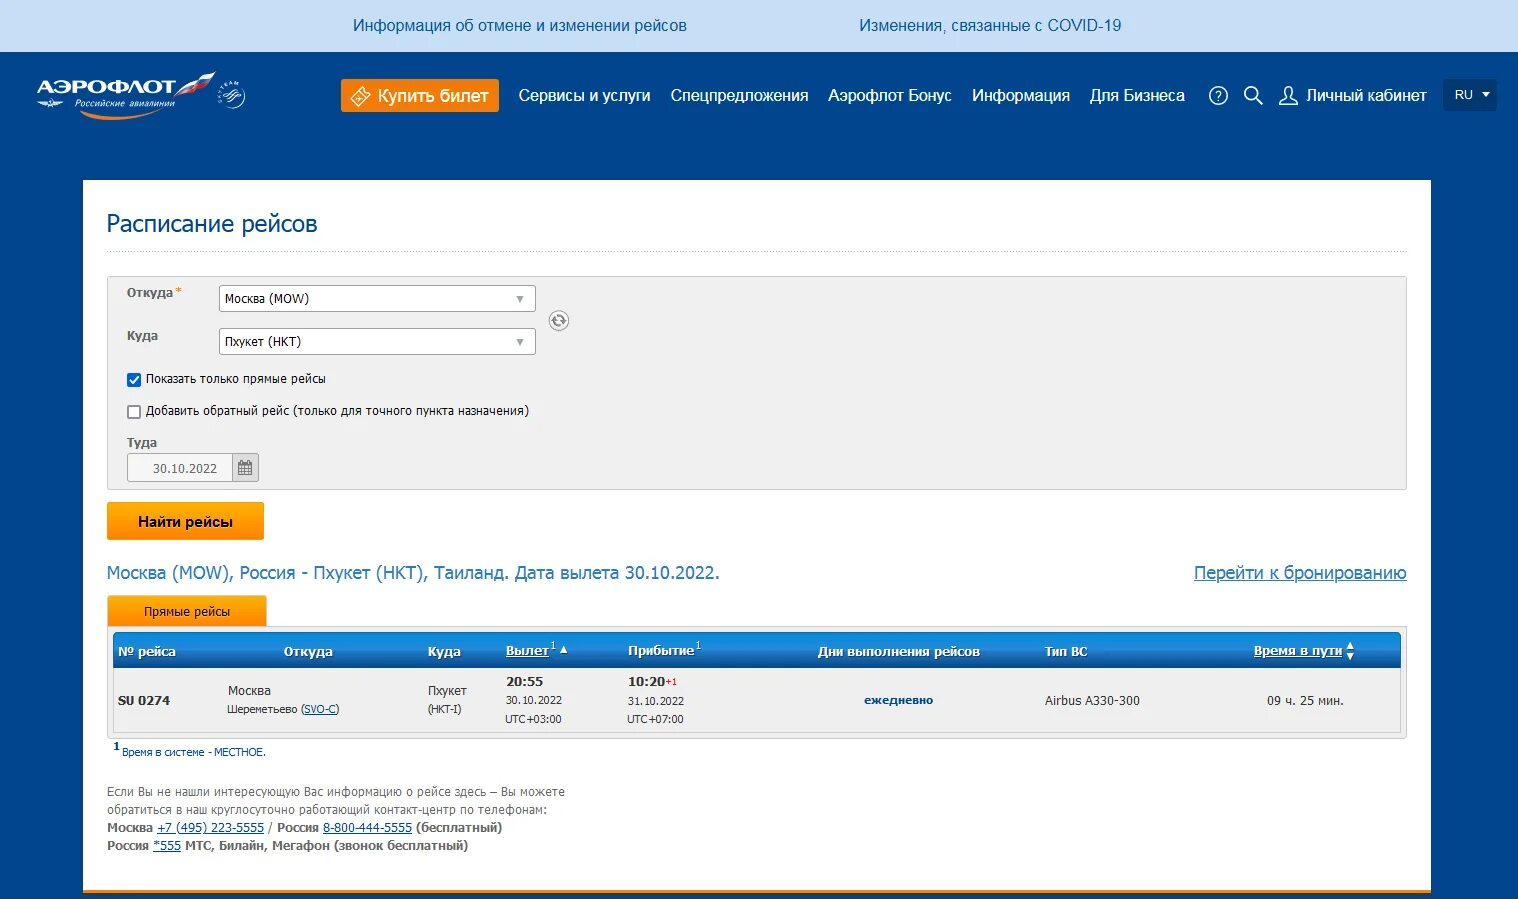
Task: Open Информация menu
Action: (x=1021, y=96)
